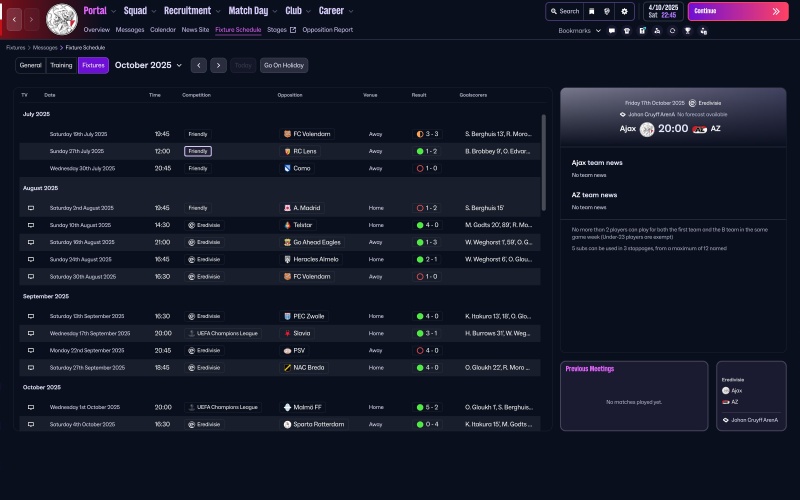Click the Heracles Almelo club badge

click(x=287, y=259)
